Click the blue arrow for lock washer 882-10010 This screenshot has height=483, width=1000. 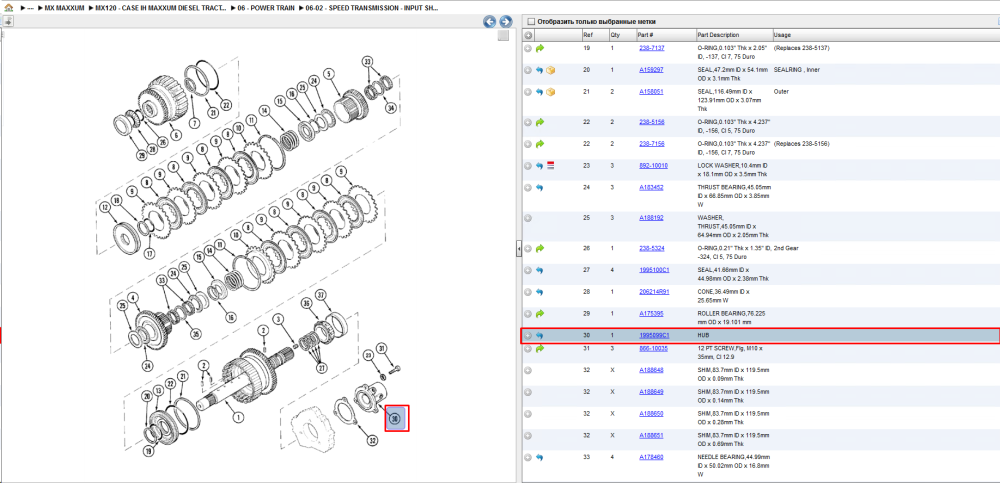[540, 166]
